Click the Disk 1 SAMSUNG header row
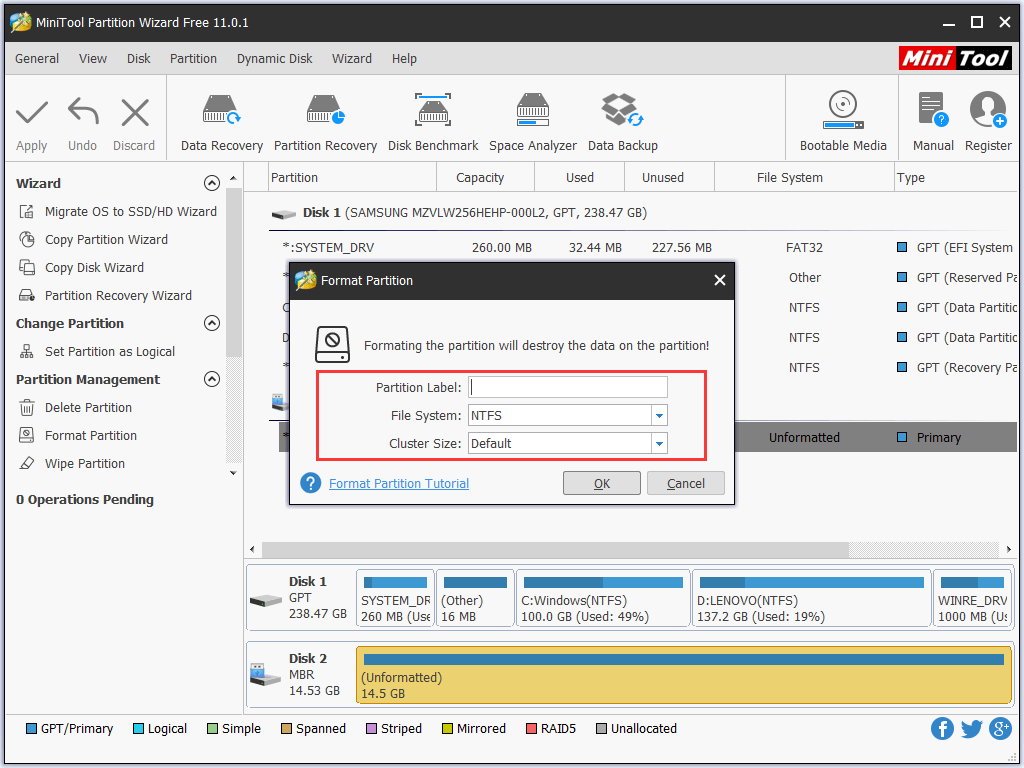The image size is (1024, 768). click(x=643, y=213)
